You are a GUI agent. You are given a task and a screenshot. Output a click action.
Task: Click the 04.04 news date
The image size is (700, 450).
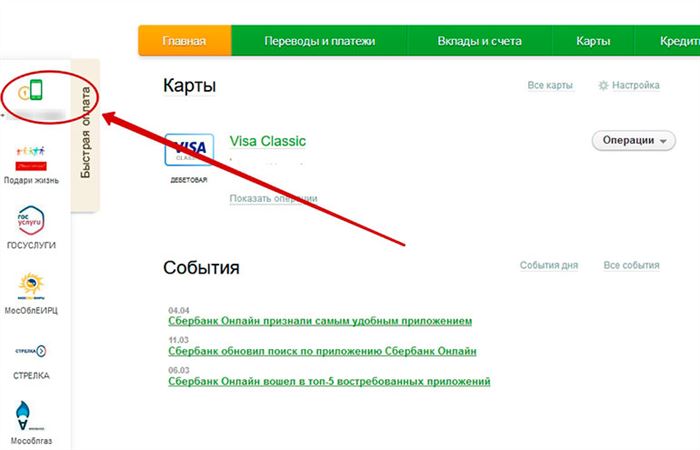coord(179,310)
